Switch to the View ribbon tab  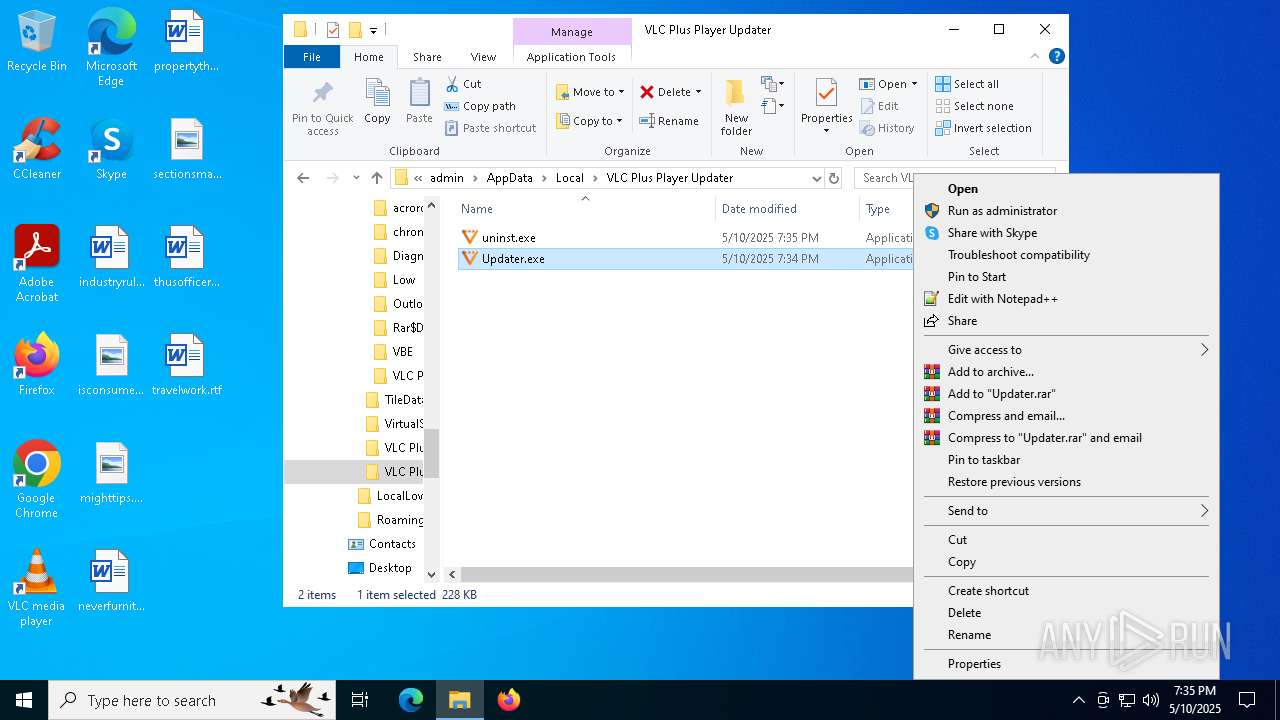(x=483, y=57)
